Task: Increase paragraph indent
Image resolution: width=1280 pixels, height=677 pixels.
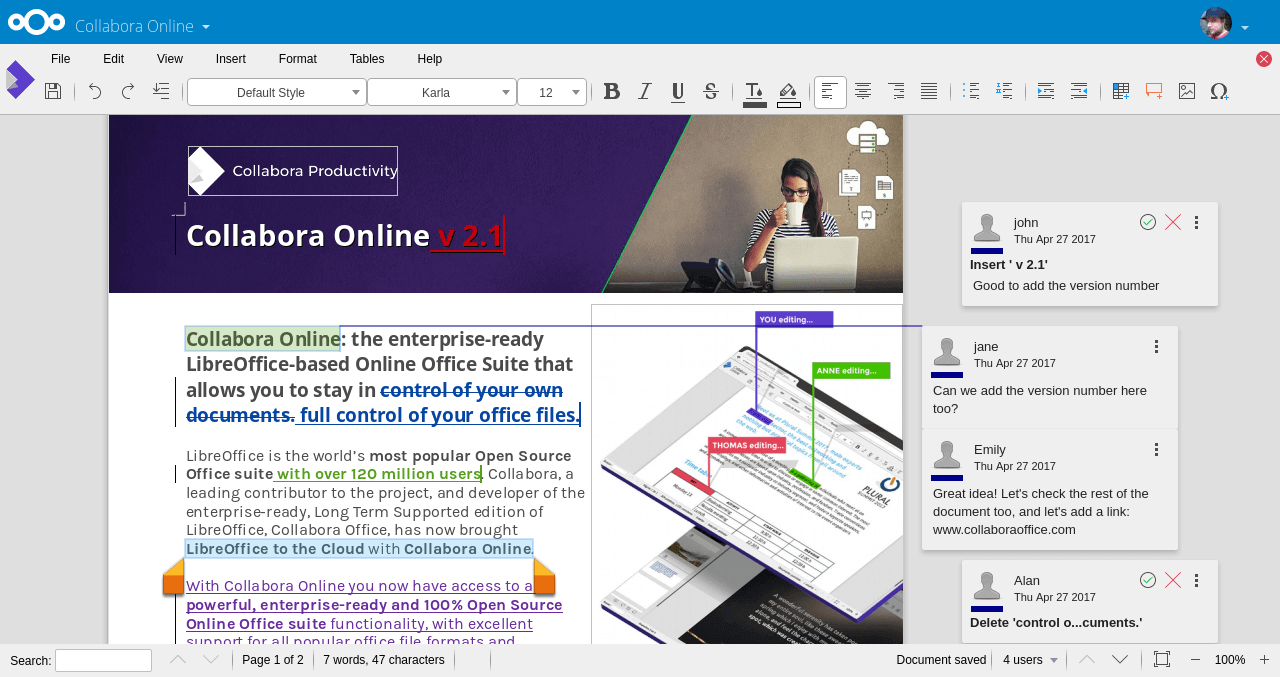Action: 1046,92
